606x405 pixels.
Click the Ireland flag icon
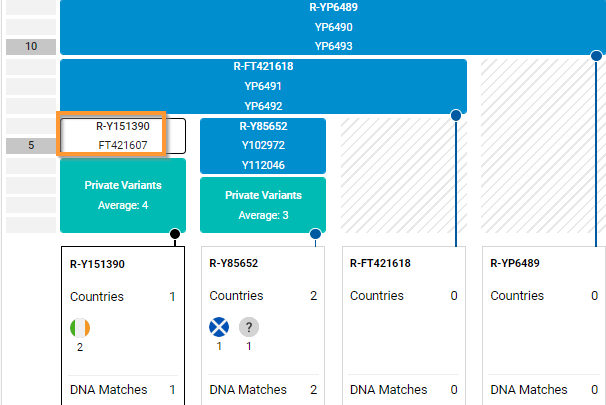[x=80, y=328]
